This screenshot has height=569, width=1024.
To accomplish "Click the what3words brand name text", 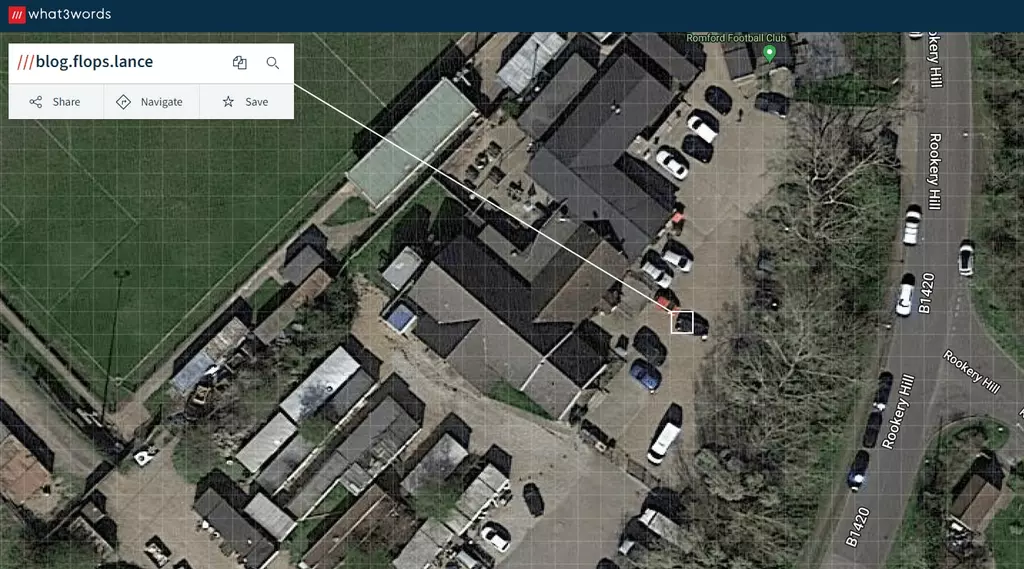I will click(69, 14).
